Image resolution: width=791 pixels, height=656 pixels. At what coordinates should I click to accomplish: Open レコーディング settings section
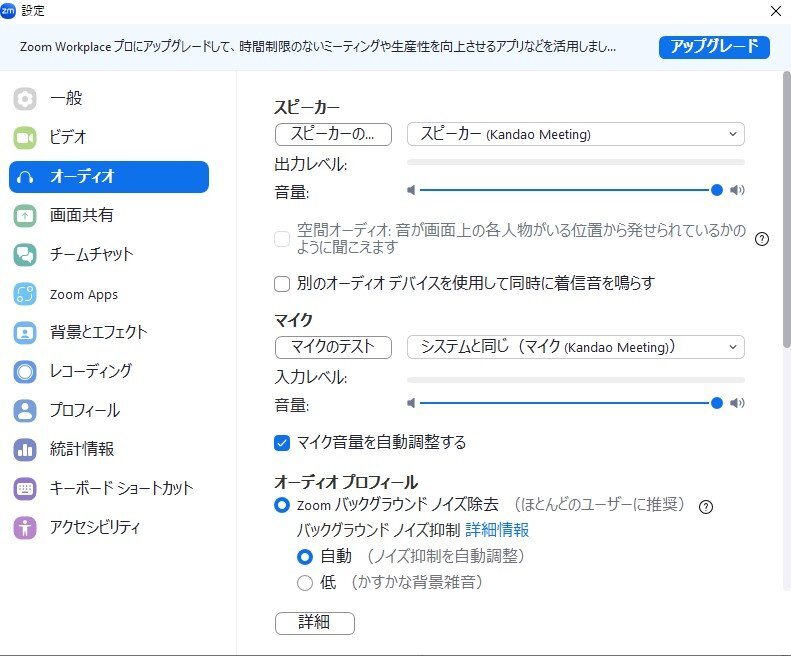[109, 372]
